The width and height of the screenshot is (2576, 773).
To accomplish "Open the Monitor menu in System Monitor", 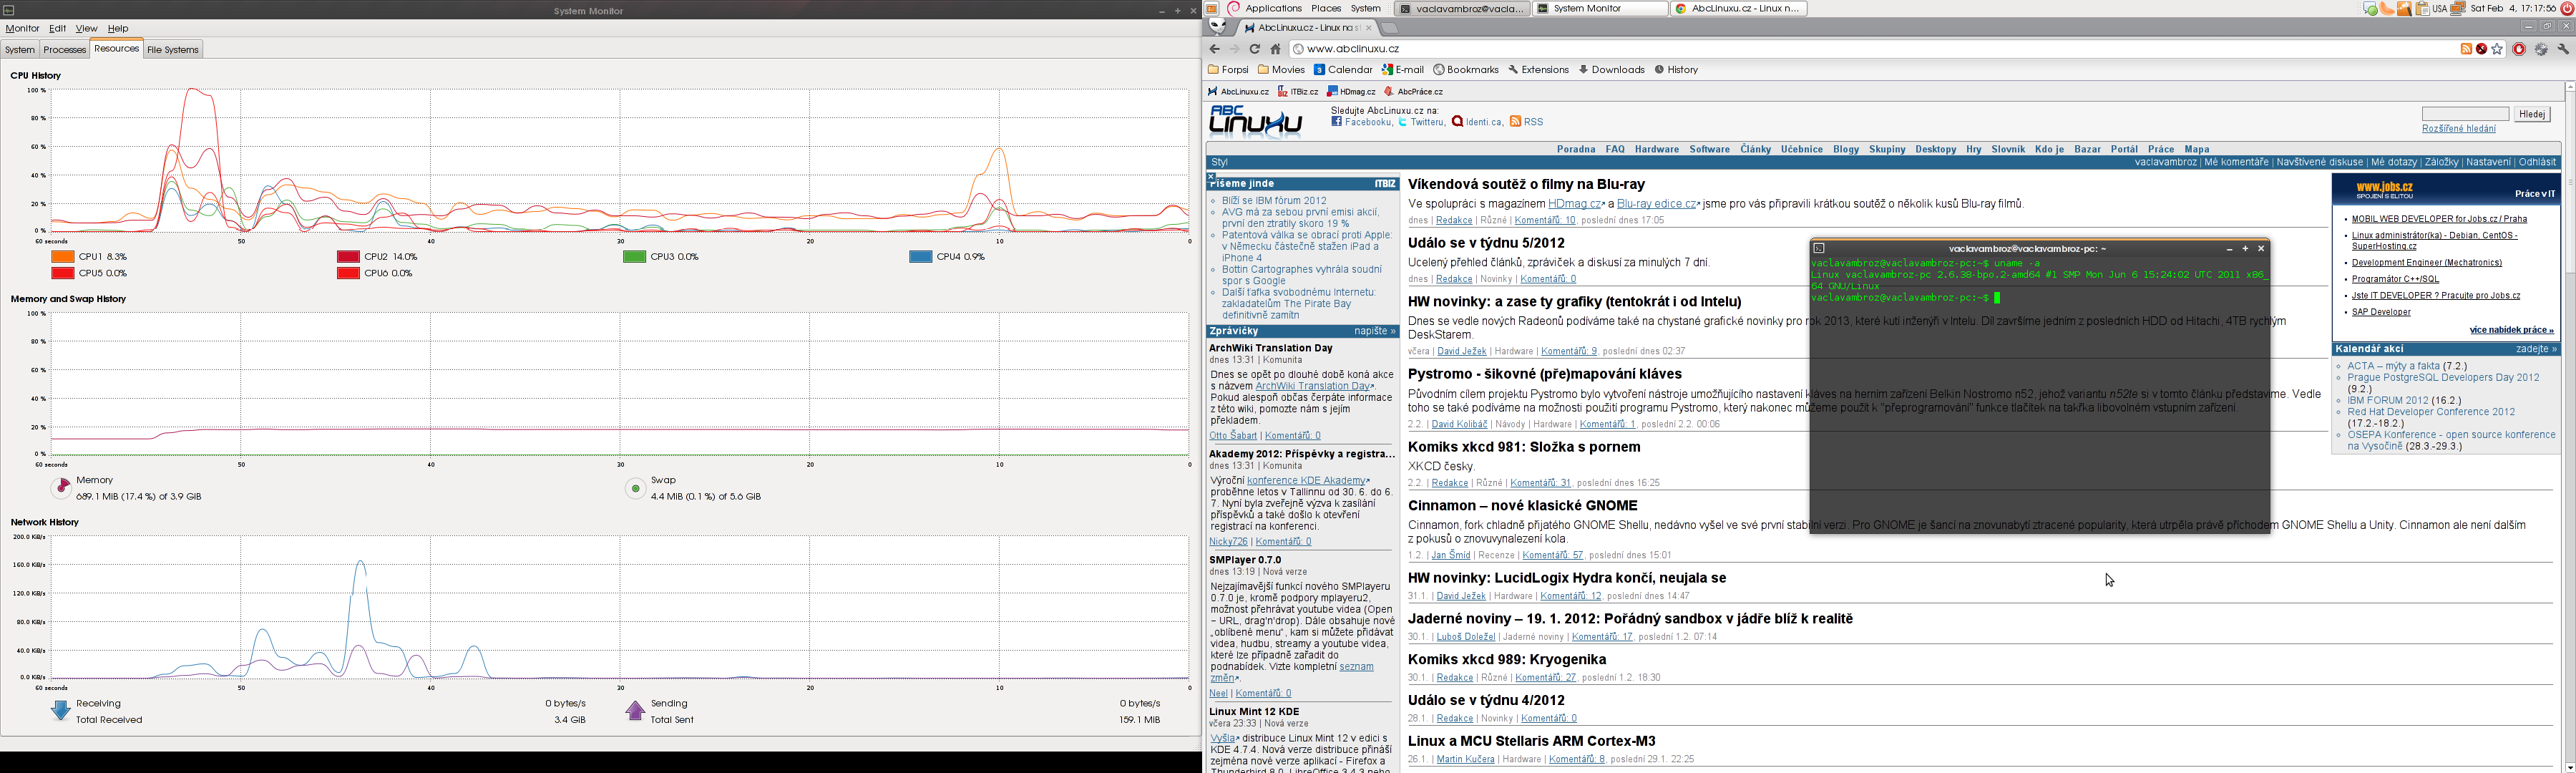I will [22, 29].
